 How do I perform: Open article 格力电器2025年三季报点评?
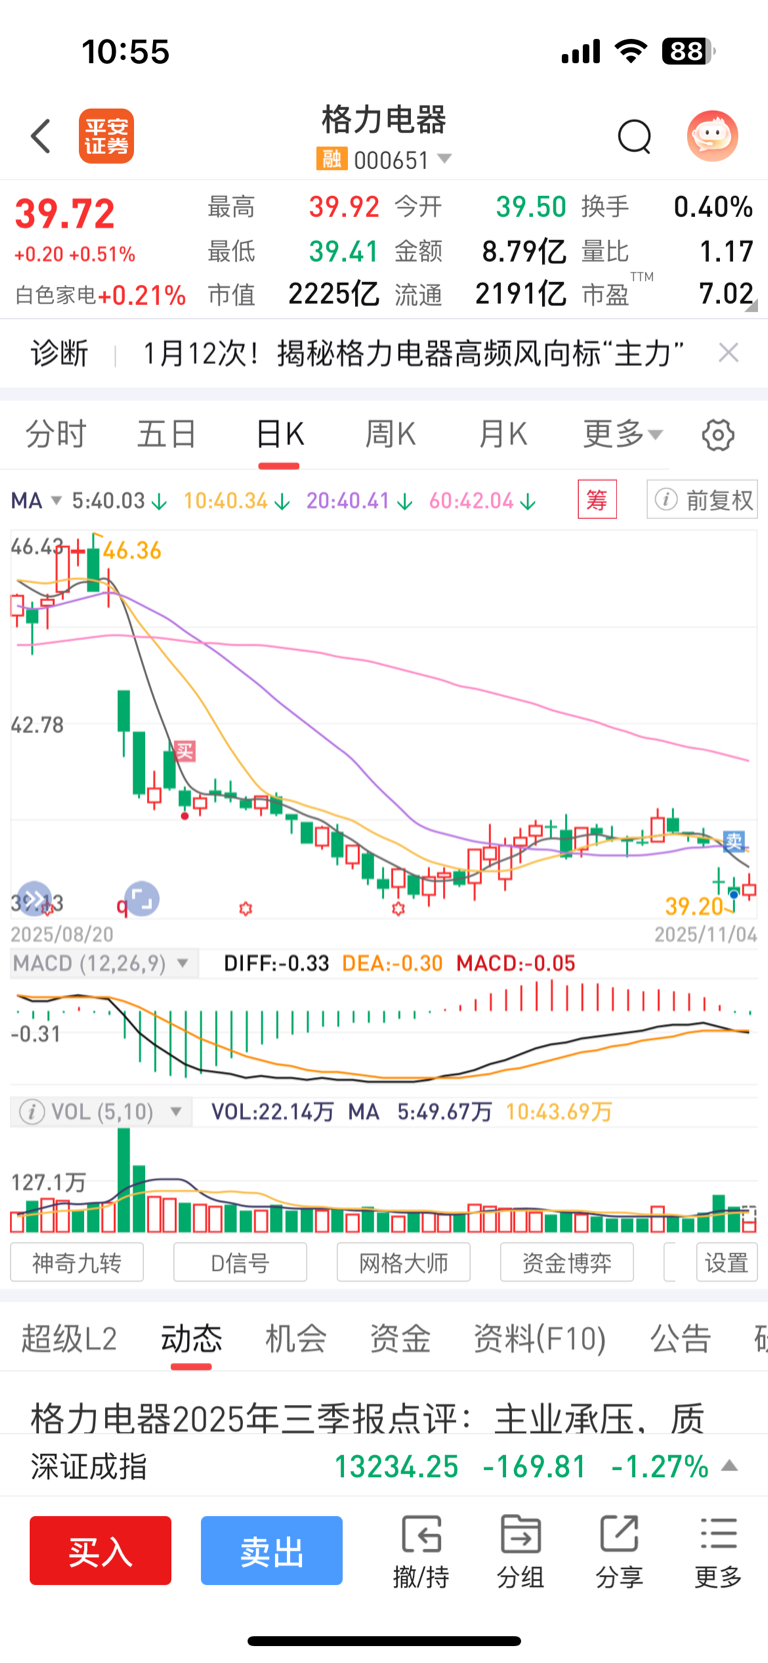pyautogui.click(x=367, y=1418)
